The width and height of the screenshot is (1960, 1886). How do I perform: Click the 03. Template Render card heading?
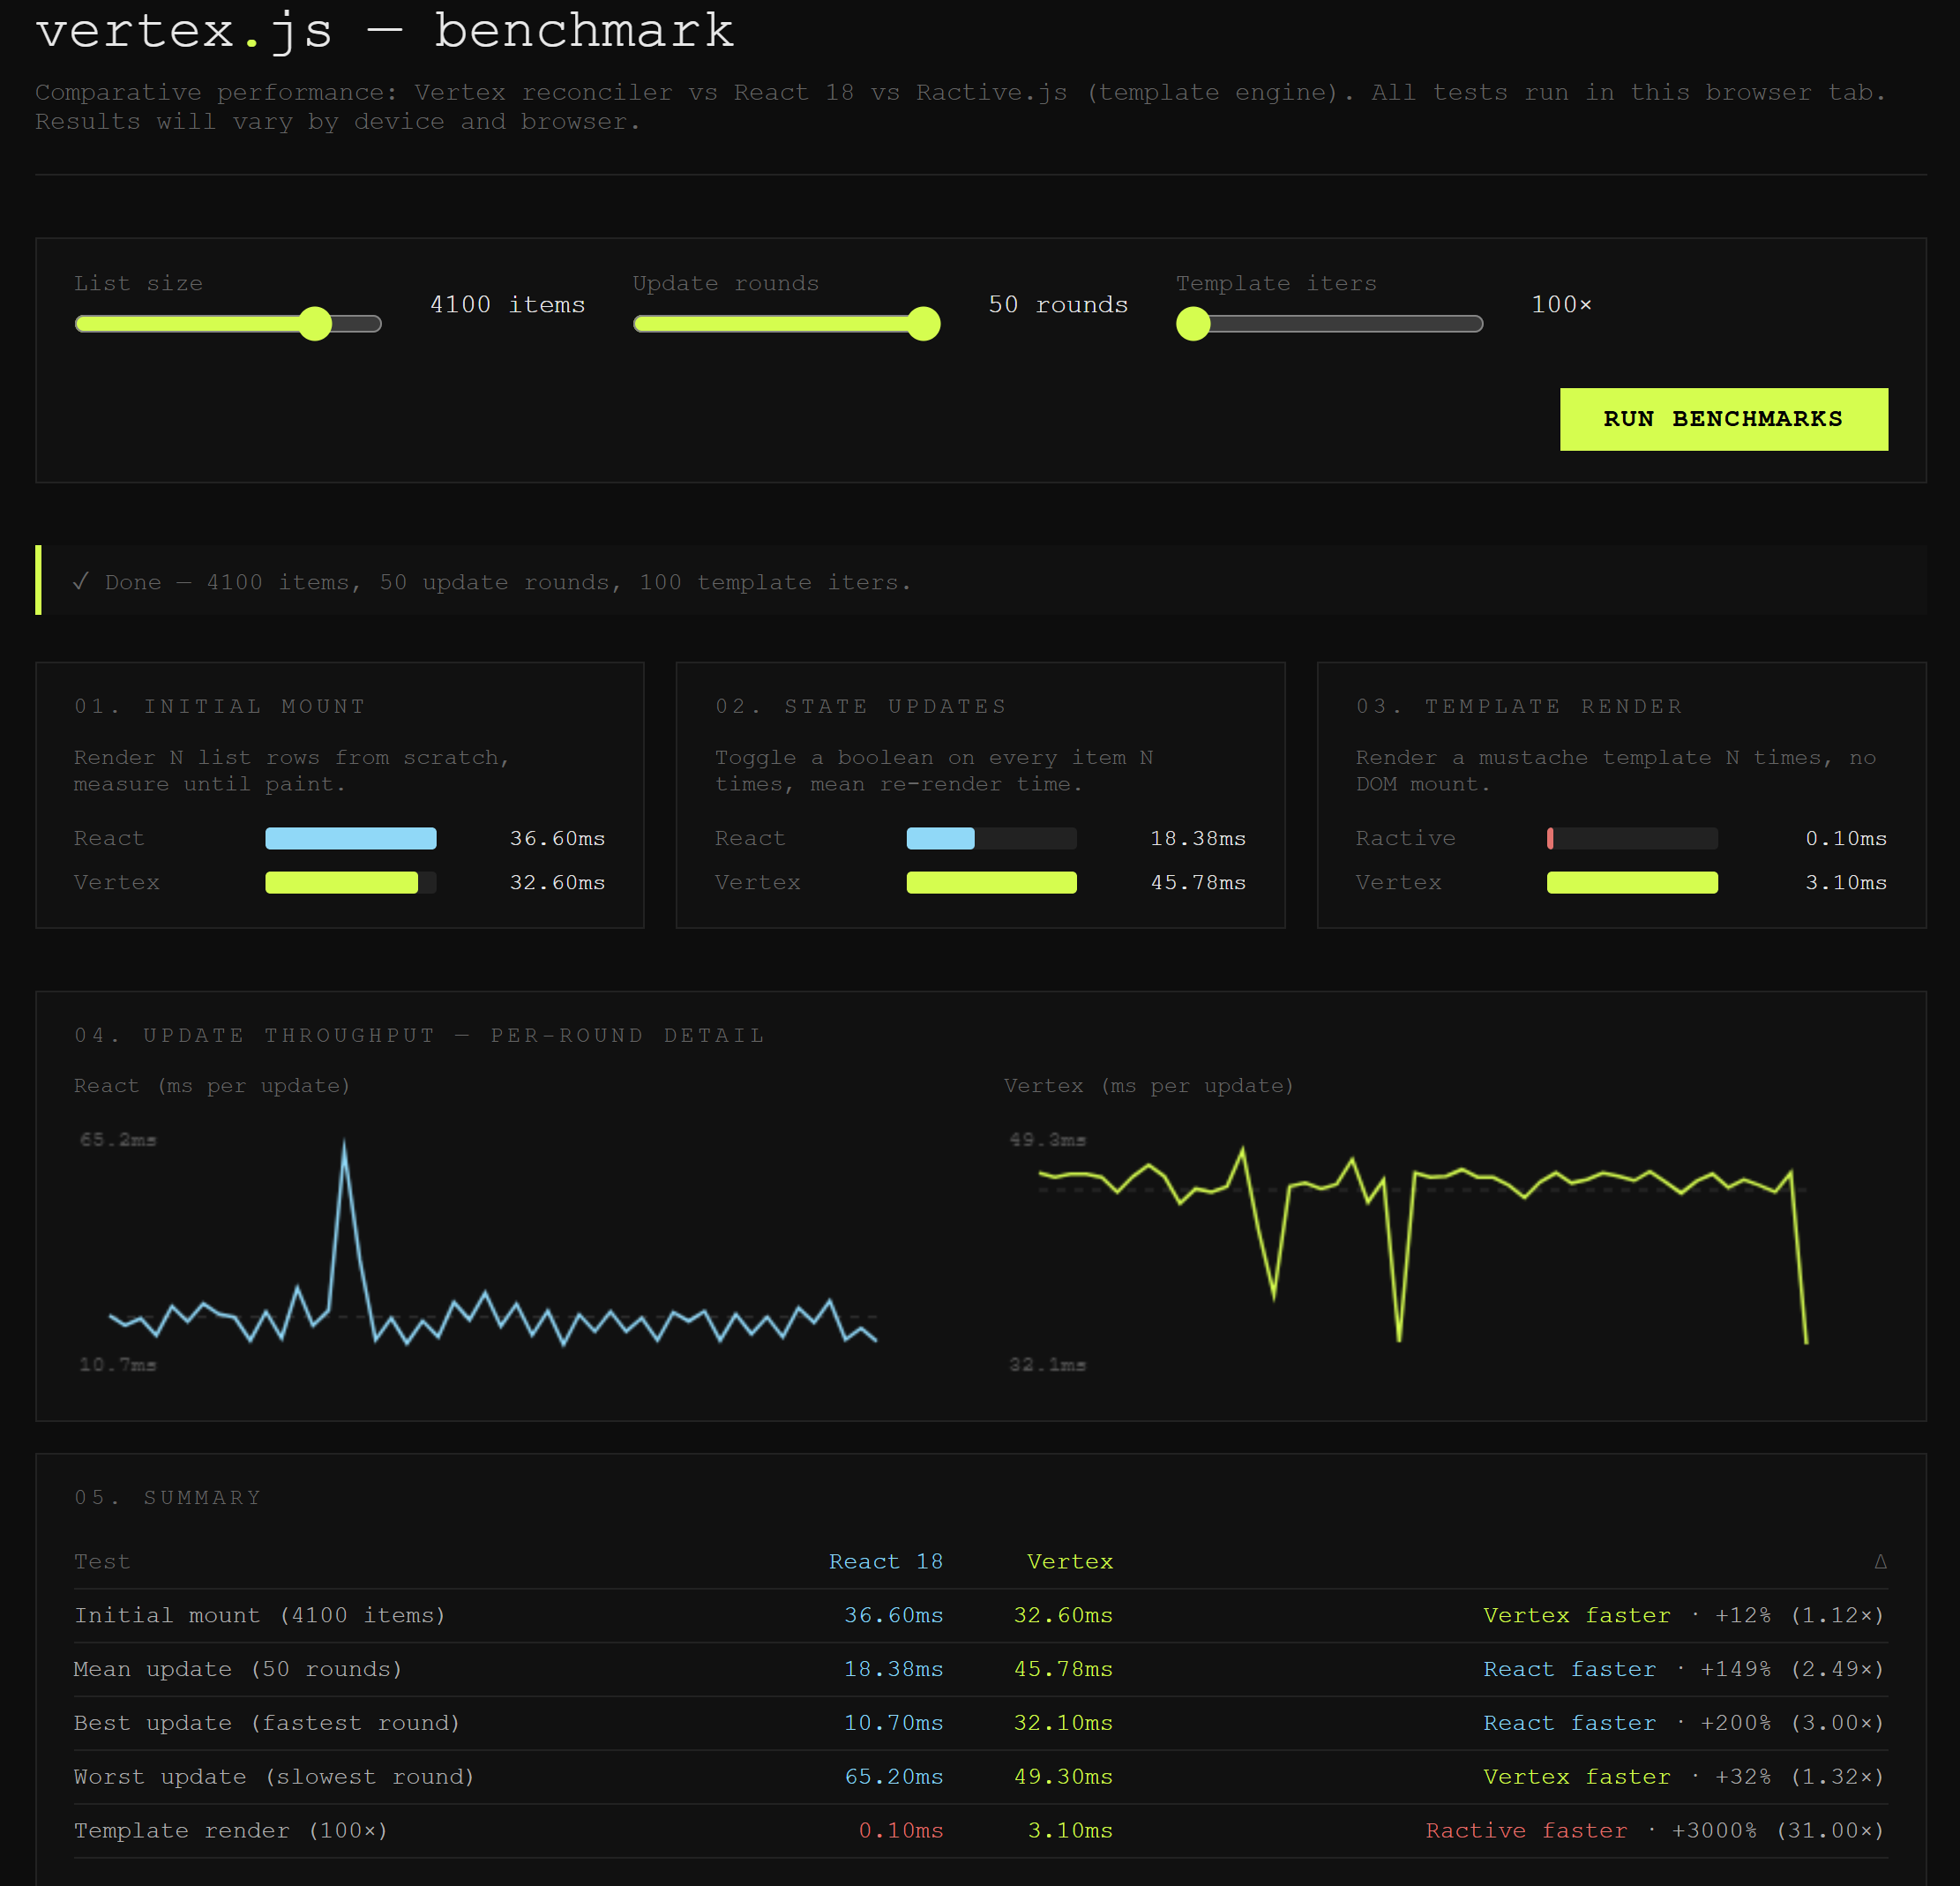1519,706
